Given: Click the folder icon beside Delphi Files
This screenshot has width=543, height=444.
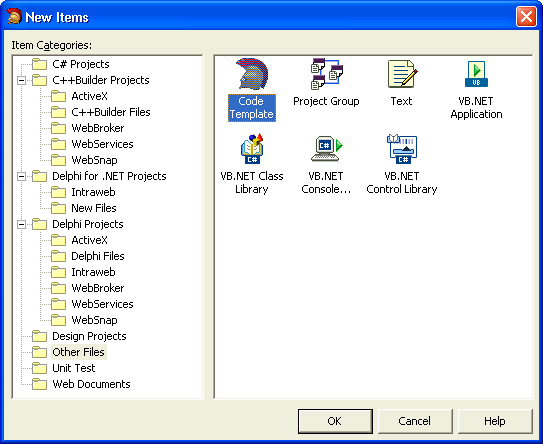Looking at the screenshot, I should (x=59, y=256).
